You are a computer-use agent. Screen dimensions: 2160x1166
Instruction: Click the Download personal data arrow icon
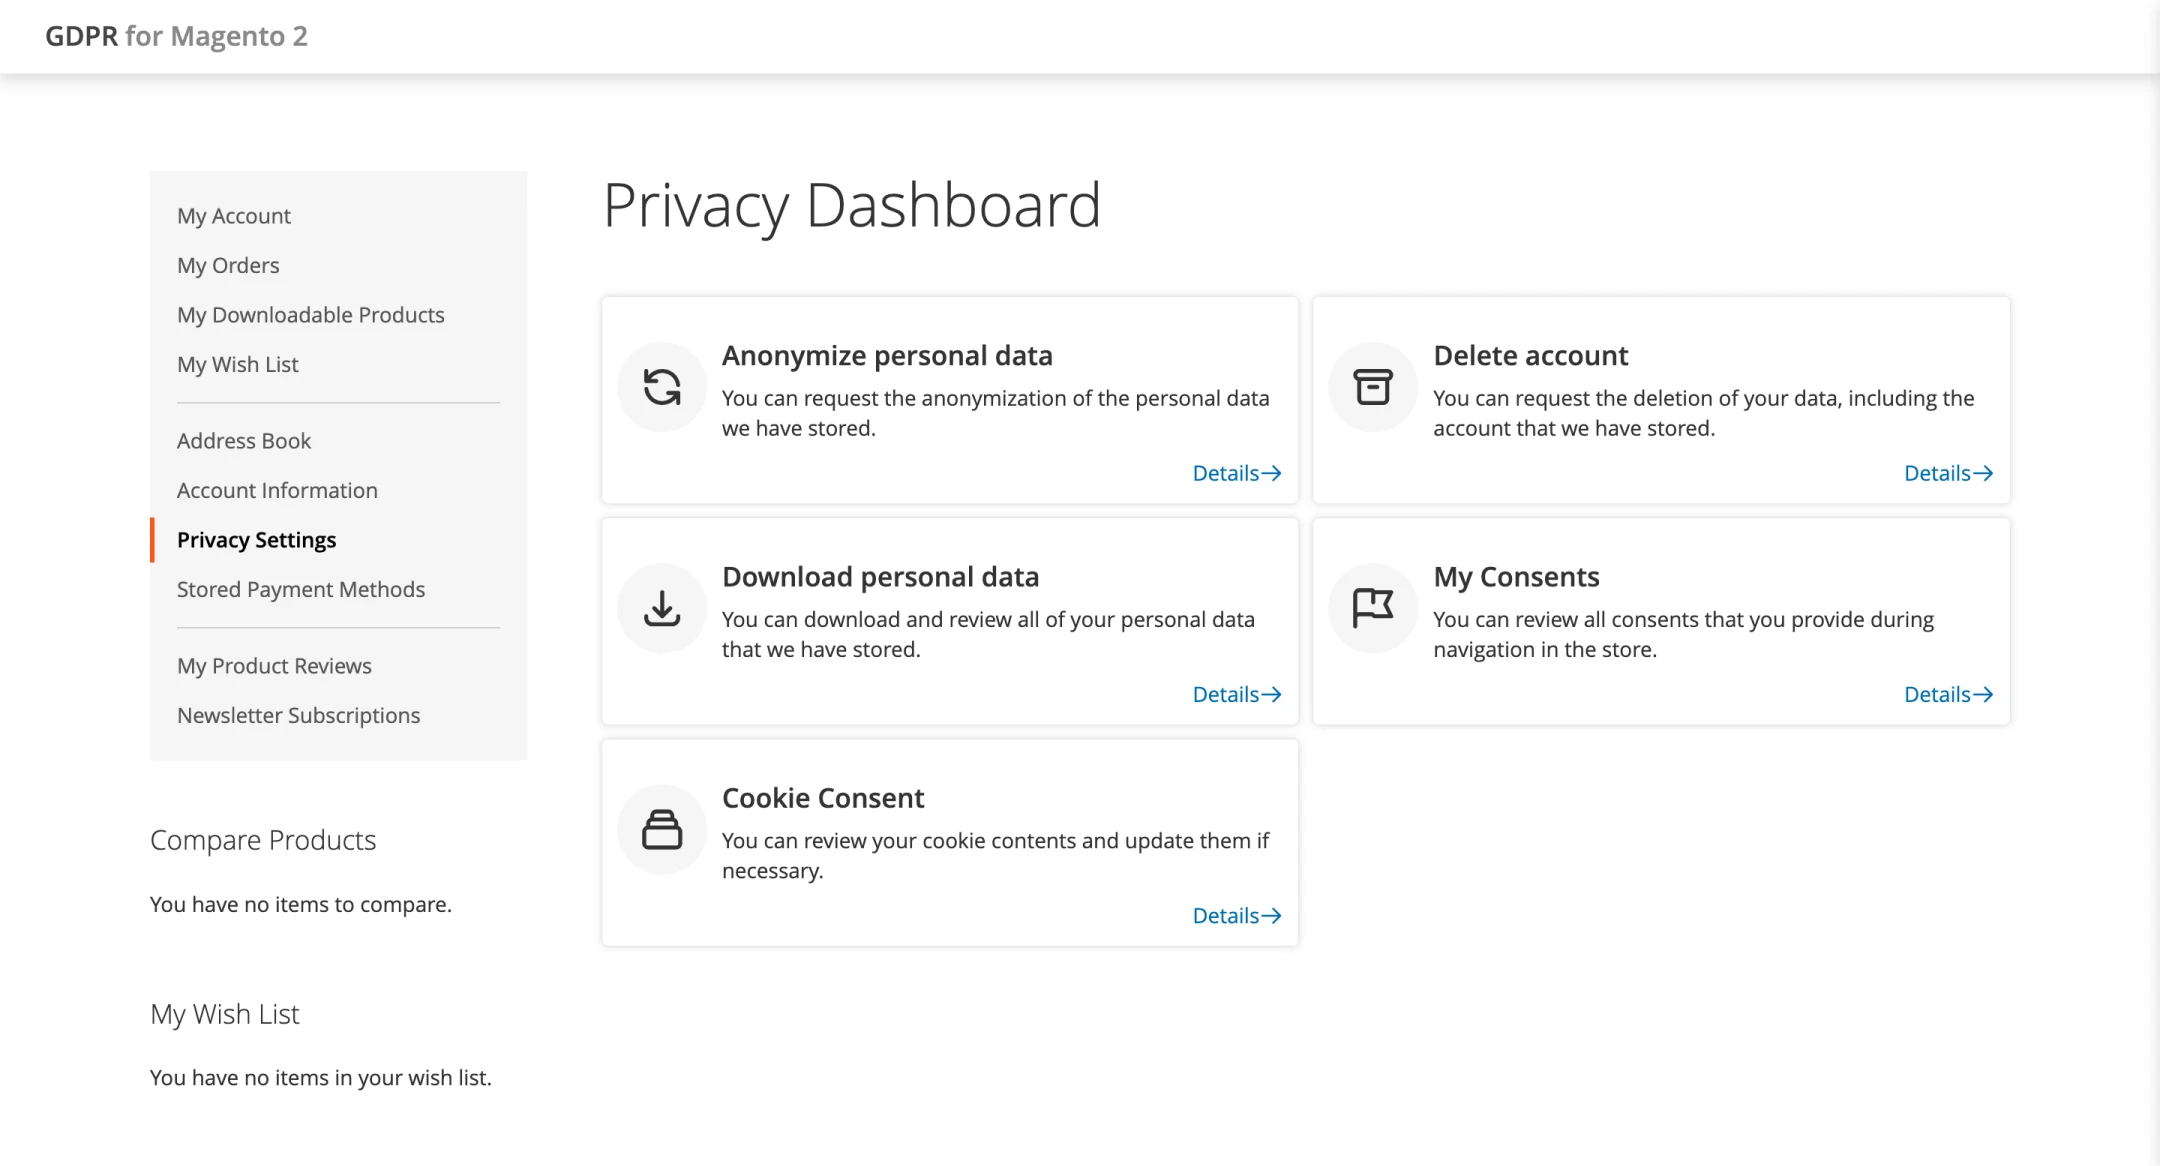(662, 608)
